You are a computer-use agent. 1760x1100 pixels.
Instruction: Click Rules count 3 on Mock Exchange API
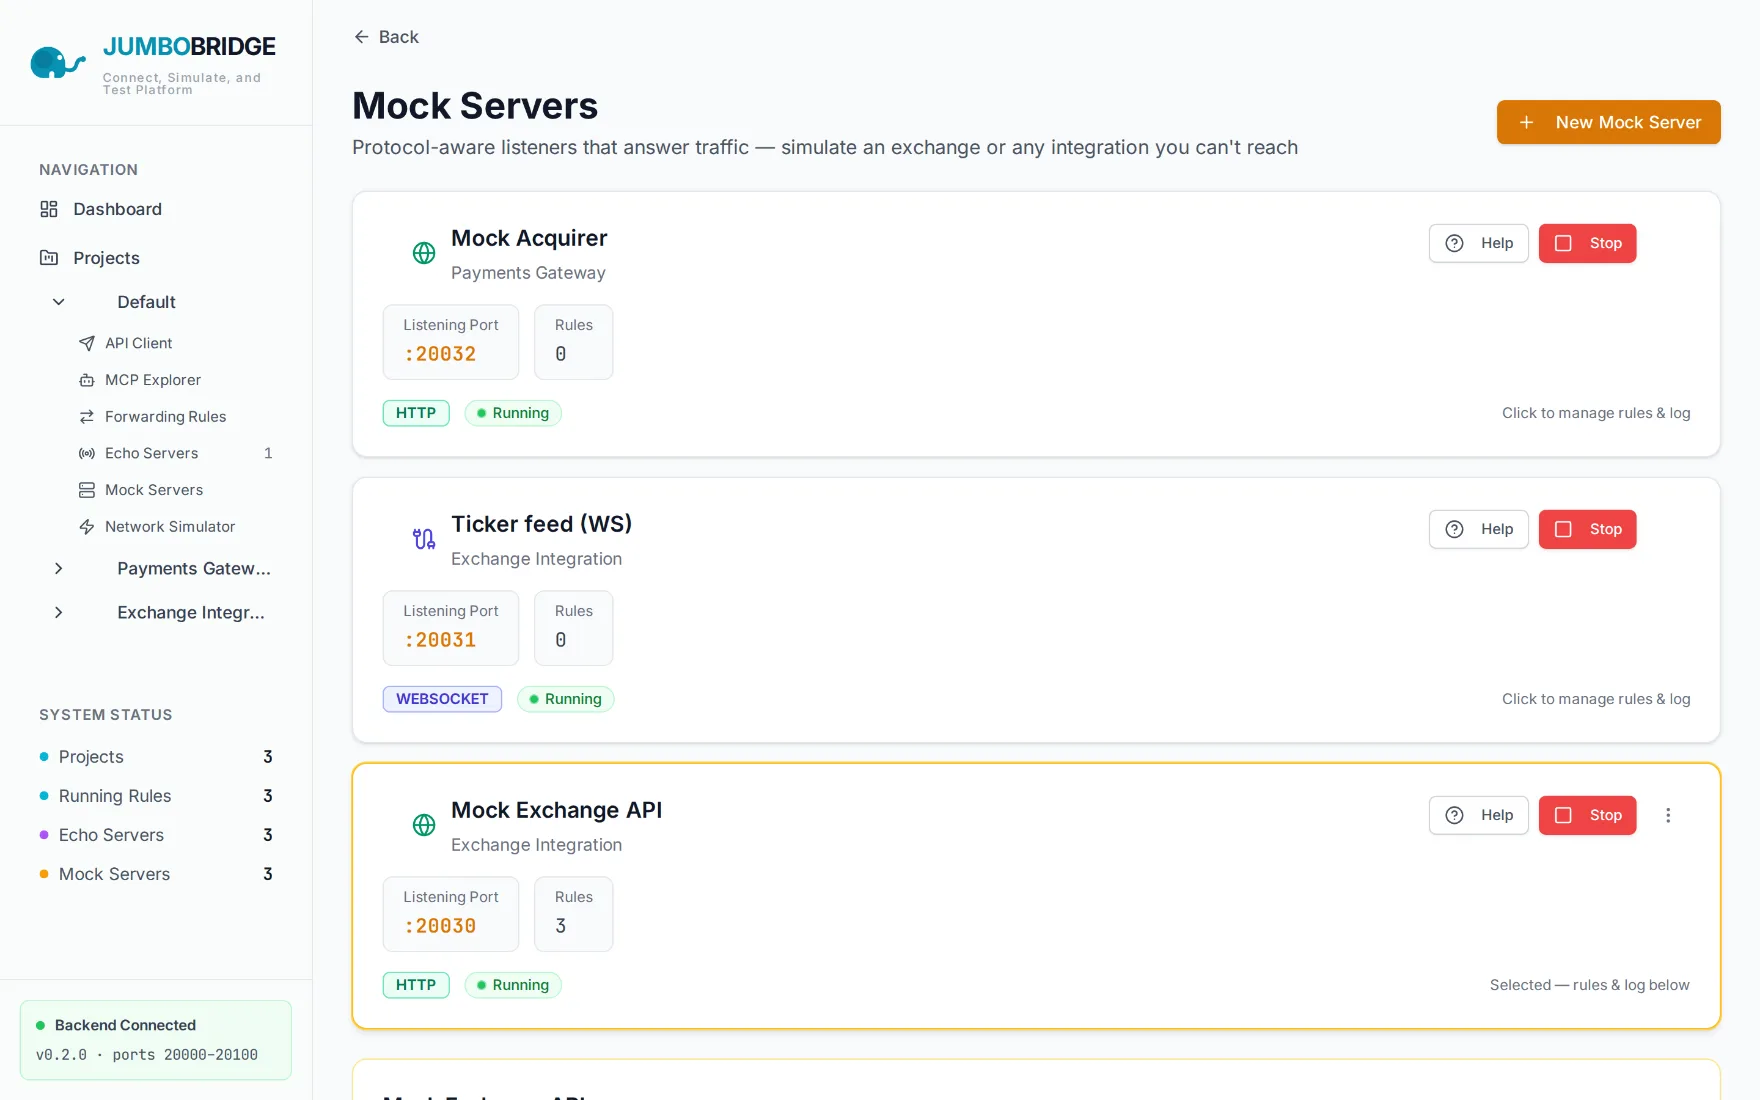pyautogui.click(x=573, y=914)
